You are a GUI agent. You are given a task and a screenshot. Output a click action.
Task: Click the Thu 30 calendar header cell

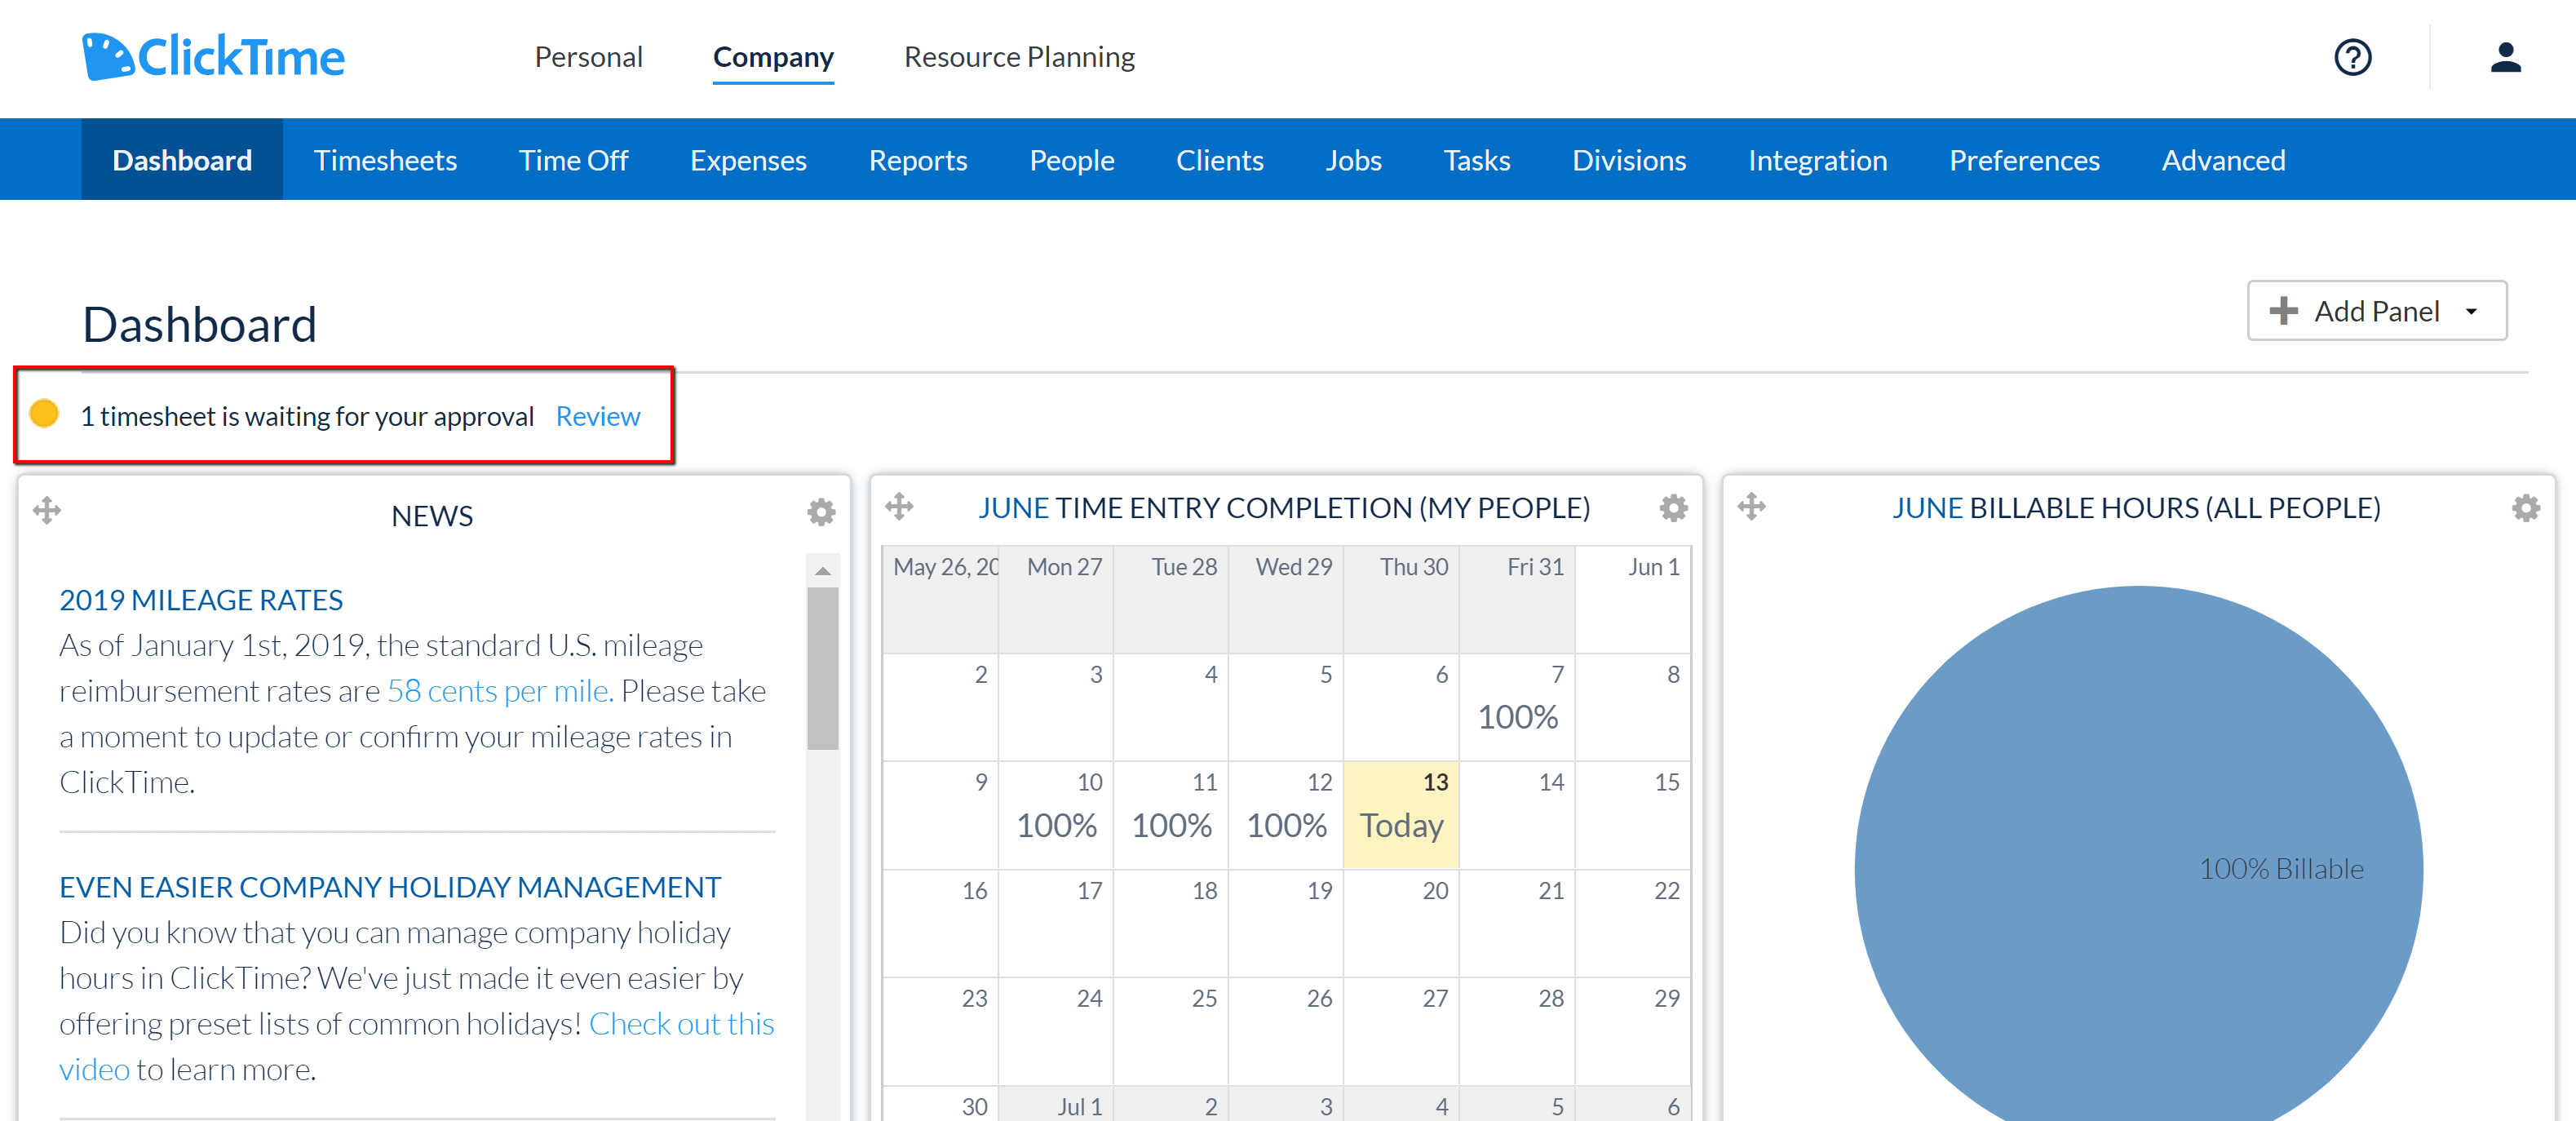(x=1401, y=599)
